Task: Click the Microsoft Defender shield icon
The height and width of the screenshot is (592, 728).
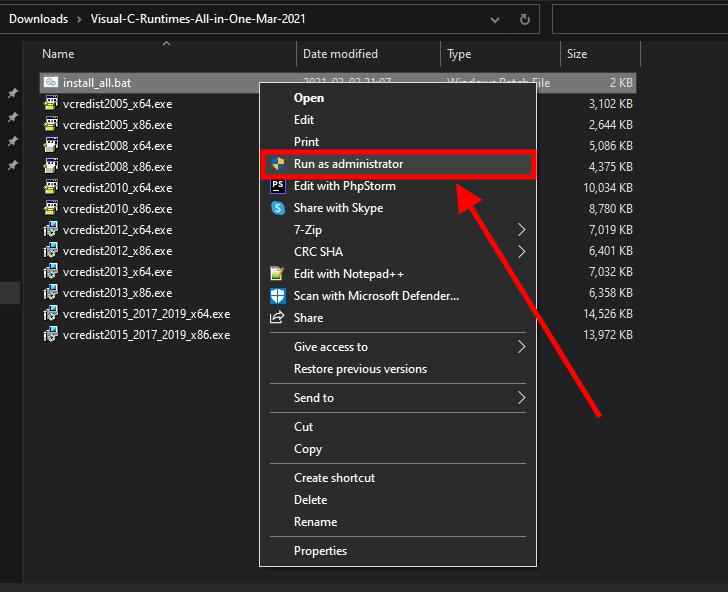Action: point(278,296)
